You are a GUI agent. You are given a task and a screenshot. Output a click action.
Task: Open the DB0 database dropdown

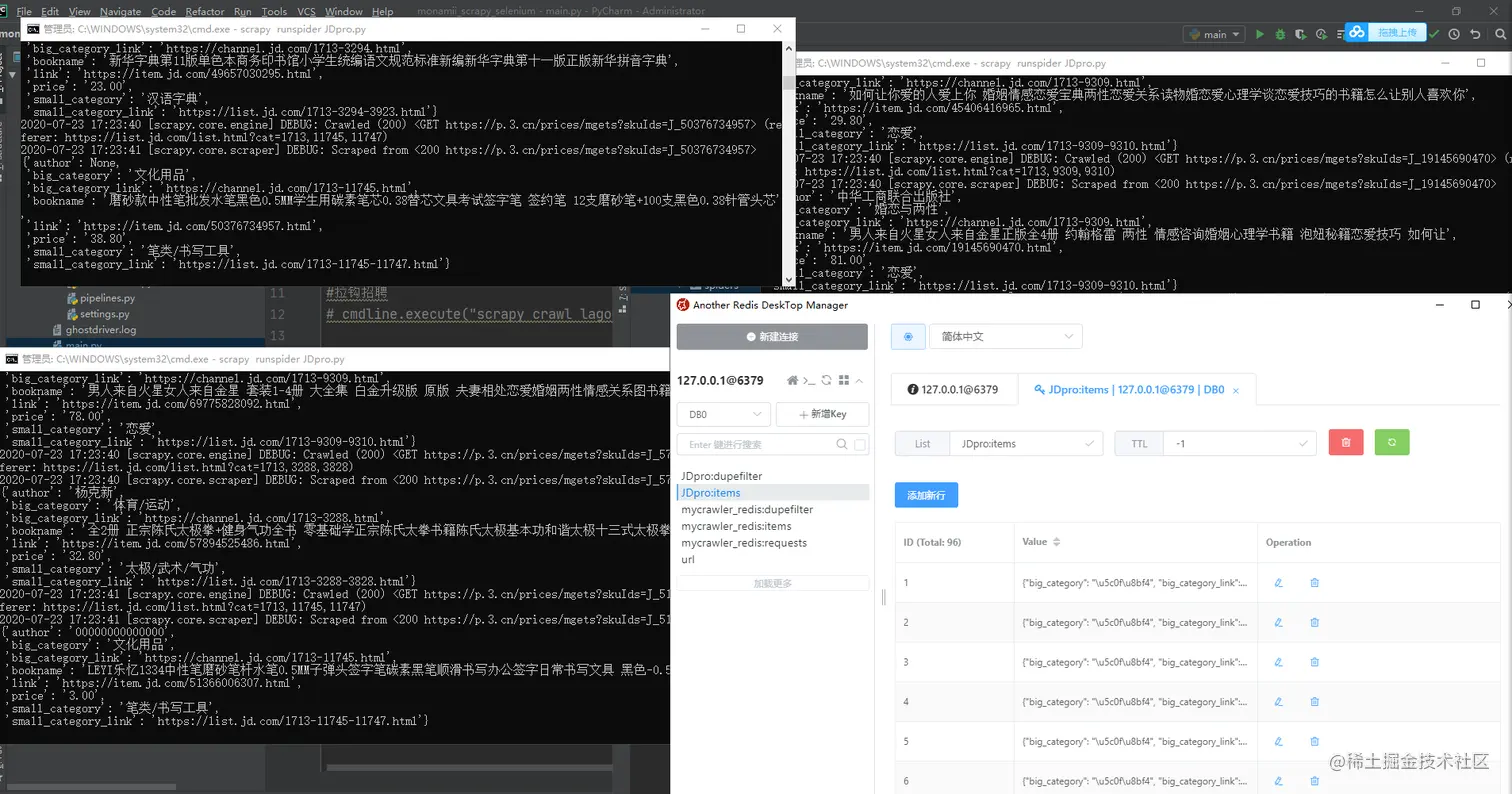tap(723, 414)
